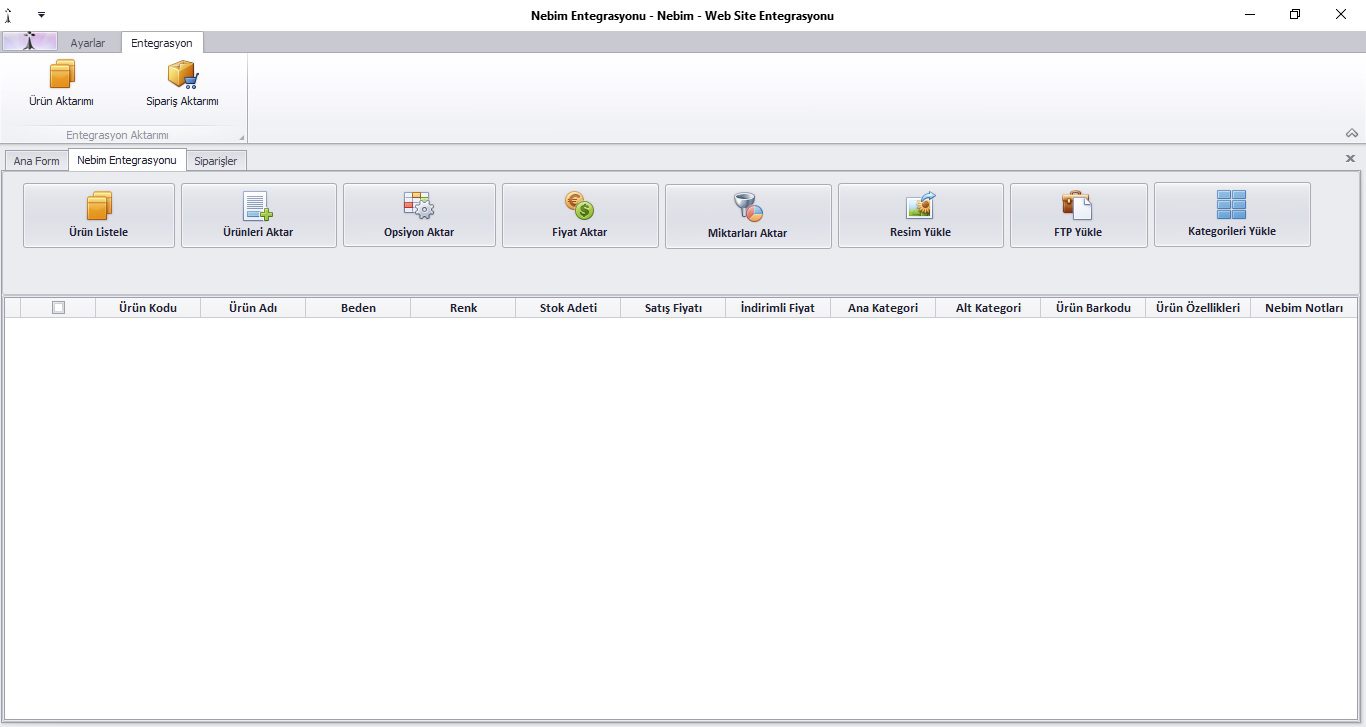
Task: Open the Ürün Aktarımı ribbon command
Action: pos(62,84)
